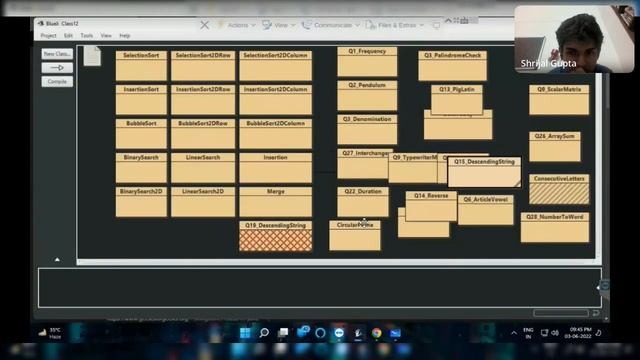640x360 pixels.
Task: Open the clock showing 09:45 PM
Action: tap(578, 333)
